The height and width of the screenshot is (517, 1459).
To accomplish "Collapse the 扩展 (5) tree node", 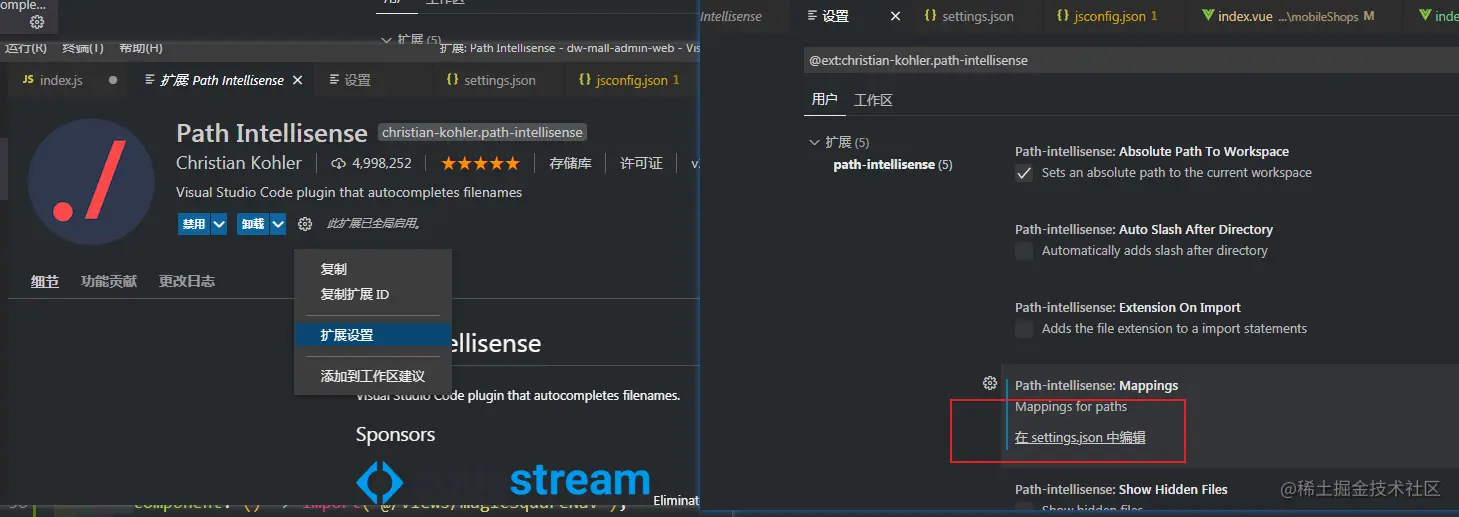I will click(x=814, y=143).
